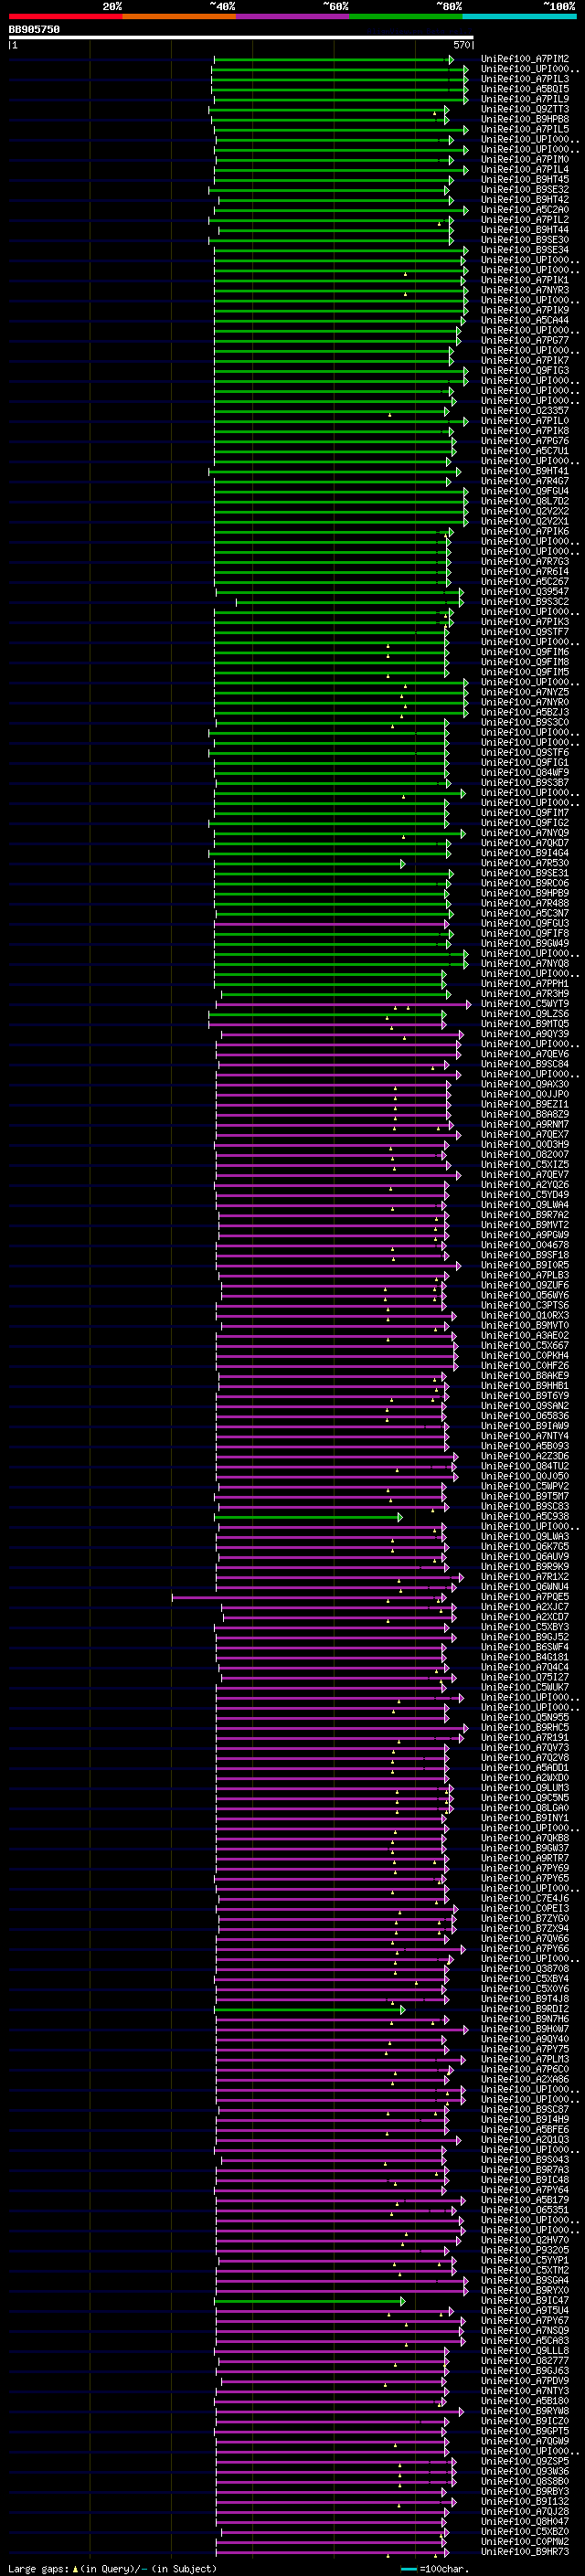This screenshot has height=2576, width=585.
Task: Open hit UniRef100_A7PIM2
Action: [x=525, y=59]
